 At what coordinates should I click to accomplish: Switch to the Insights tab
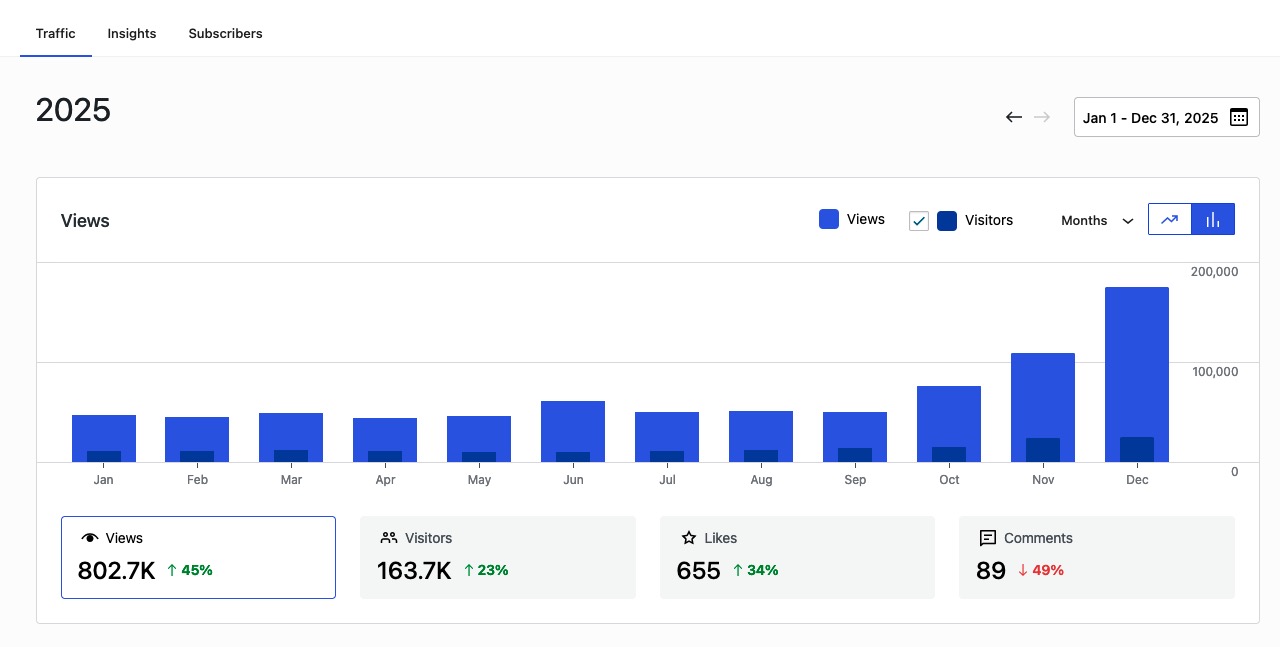click(x=132, y=33)
